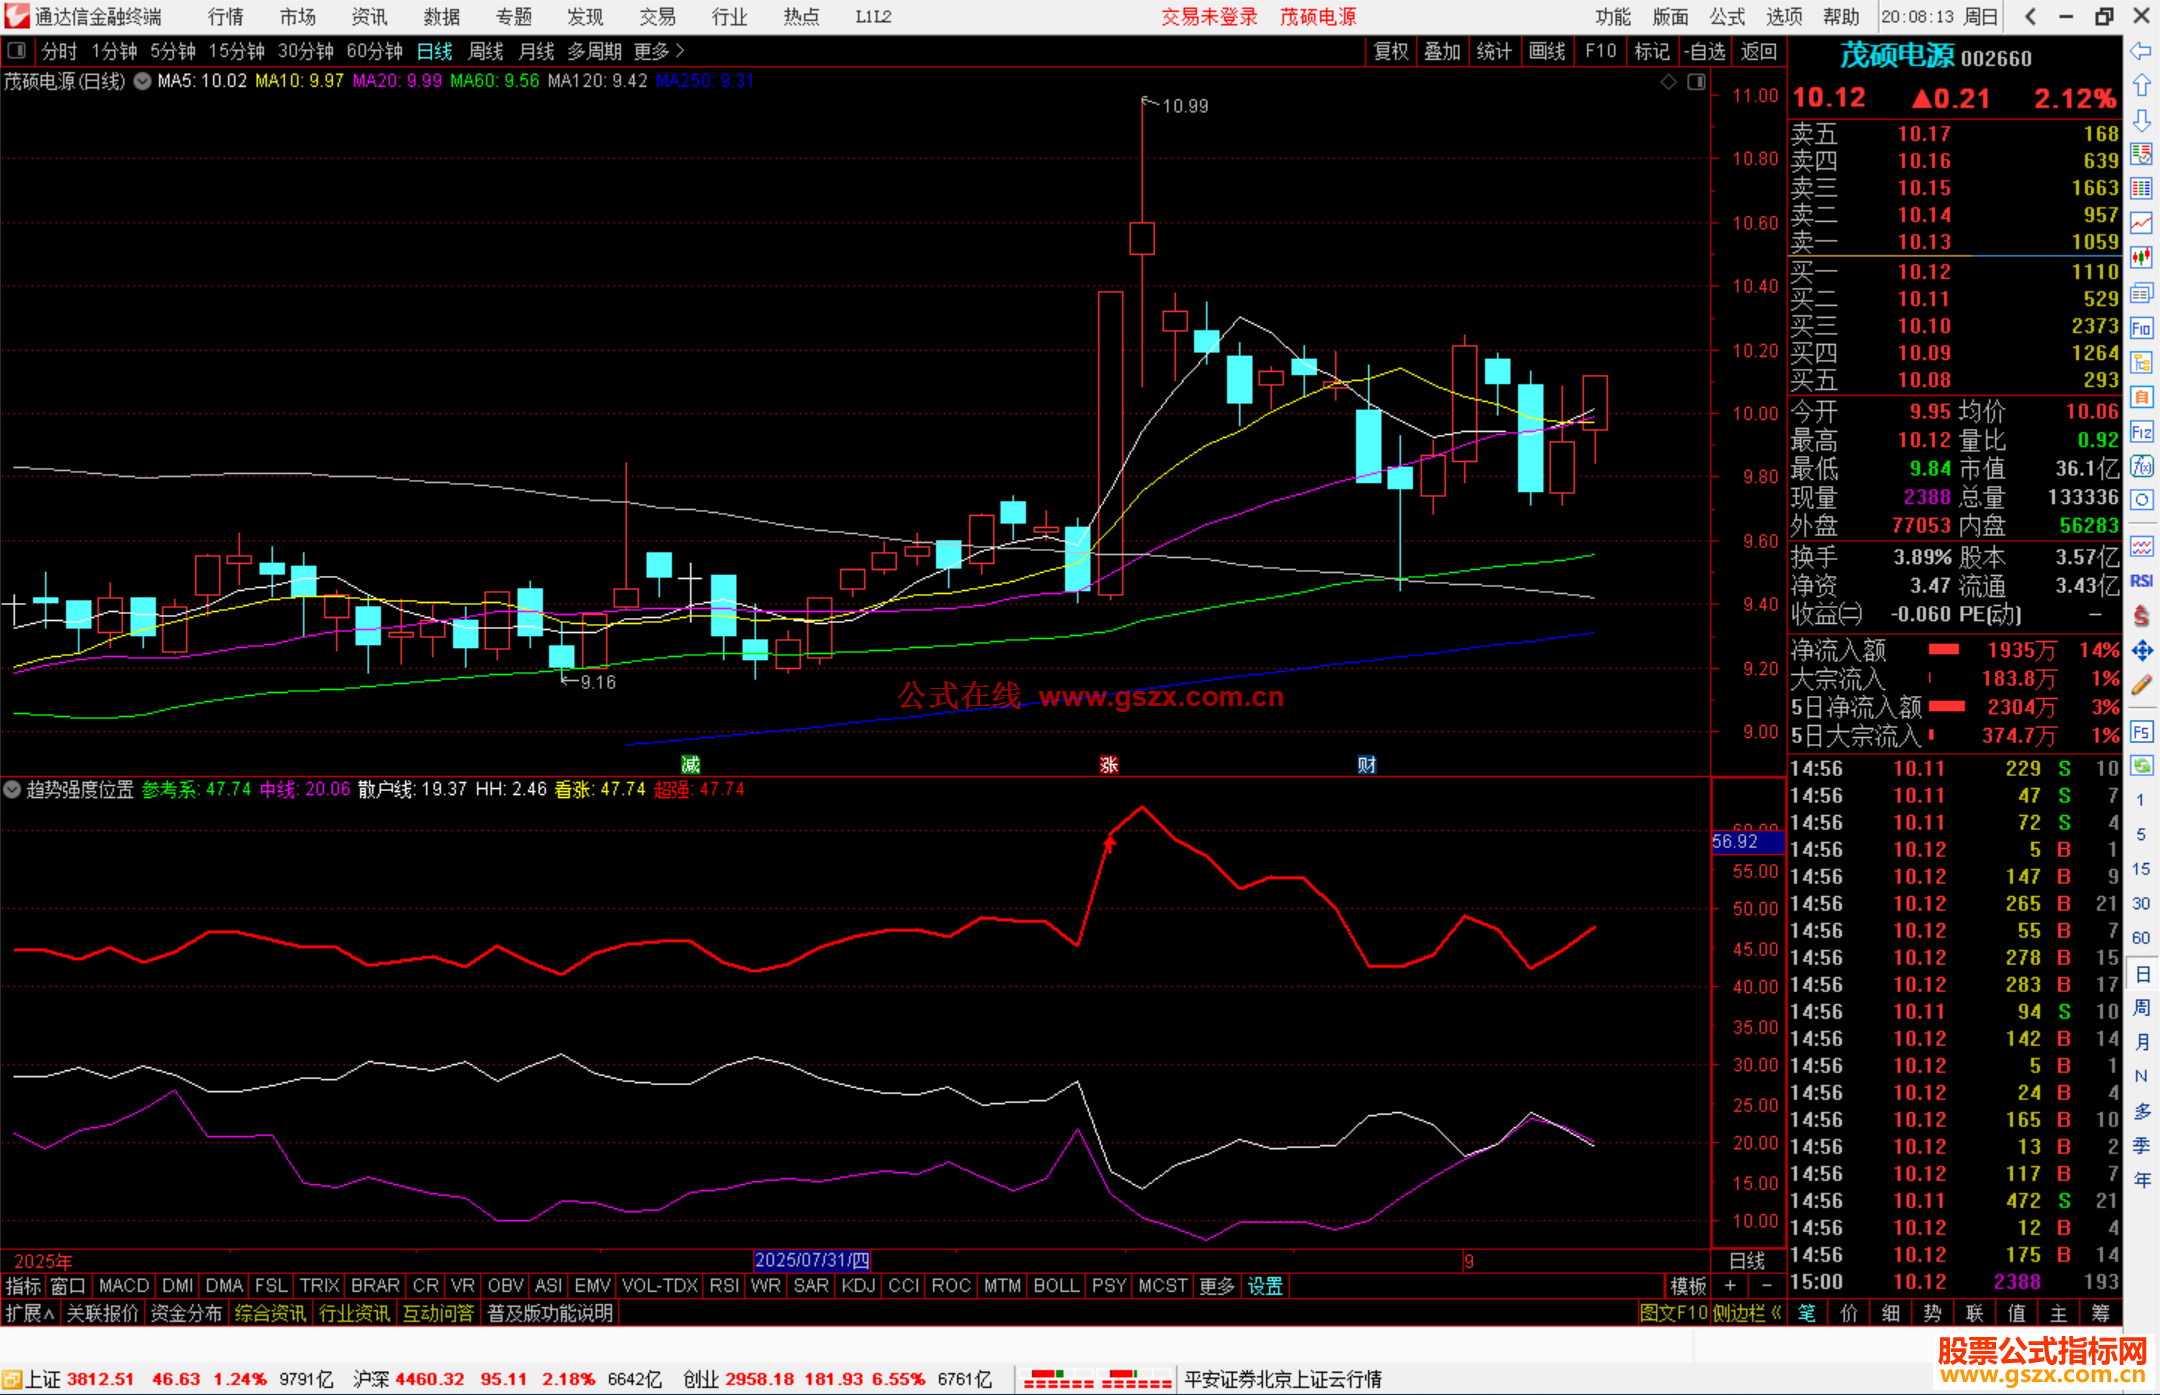This screenshot has width=2160, height=1395.
Task: Click the circle icon in right sidebar
Action: (2141, 500)
